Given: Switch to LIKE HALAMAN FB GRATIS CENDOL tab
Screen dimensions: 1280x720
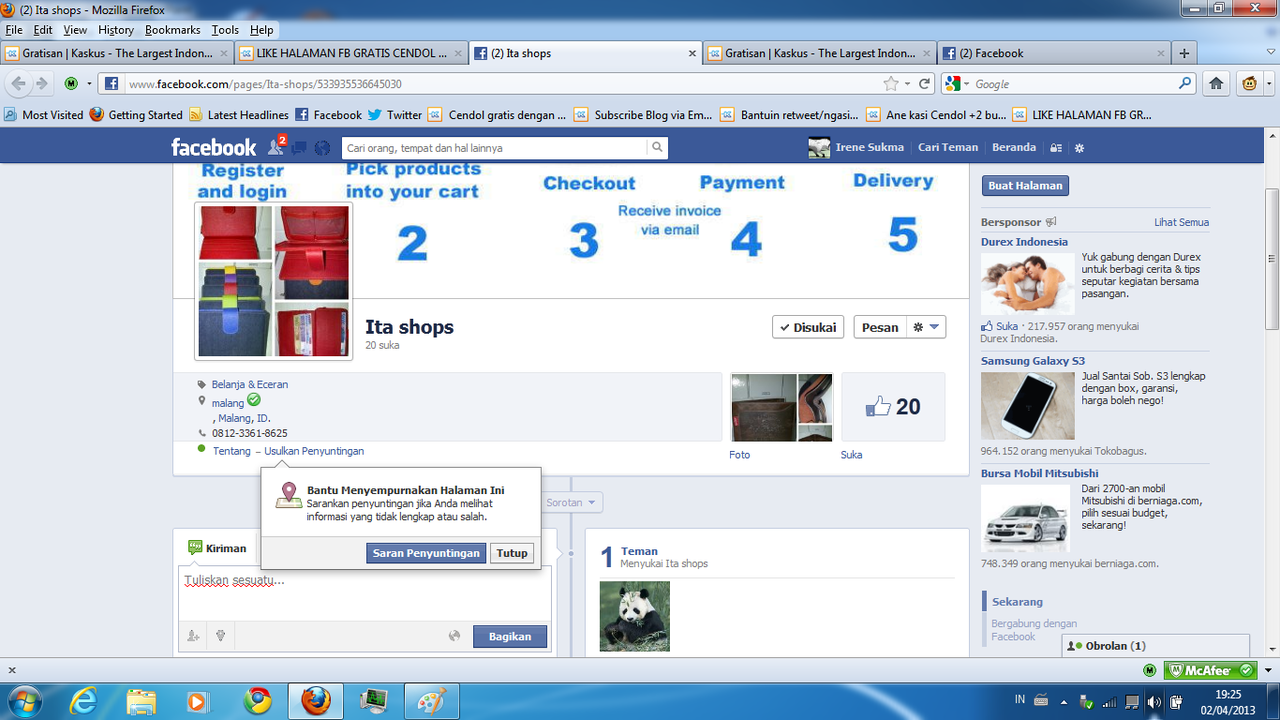Looking at the screenshot, I should pyautogui.click(x=350, y=53).
